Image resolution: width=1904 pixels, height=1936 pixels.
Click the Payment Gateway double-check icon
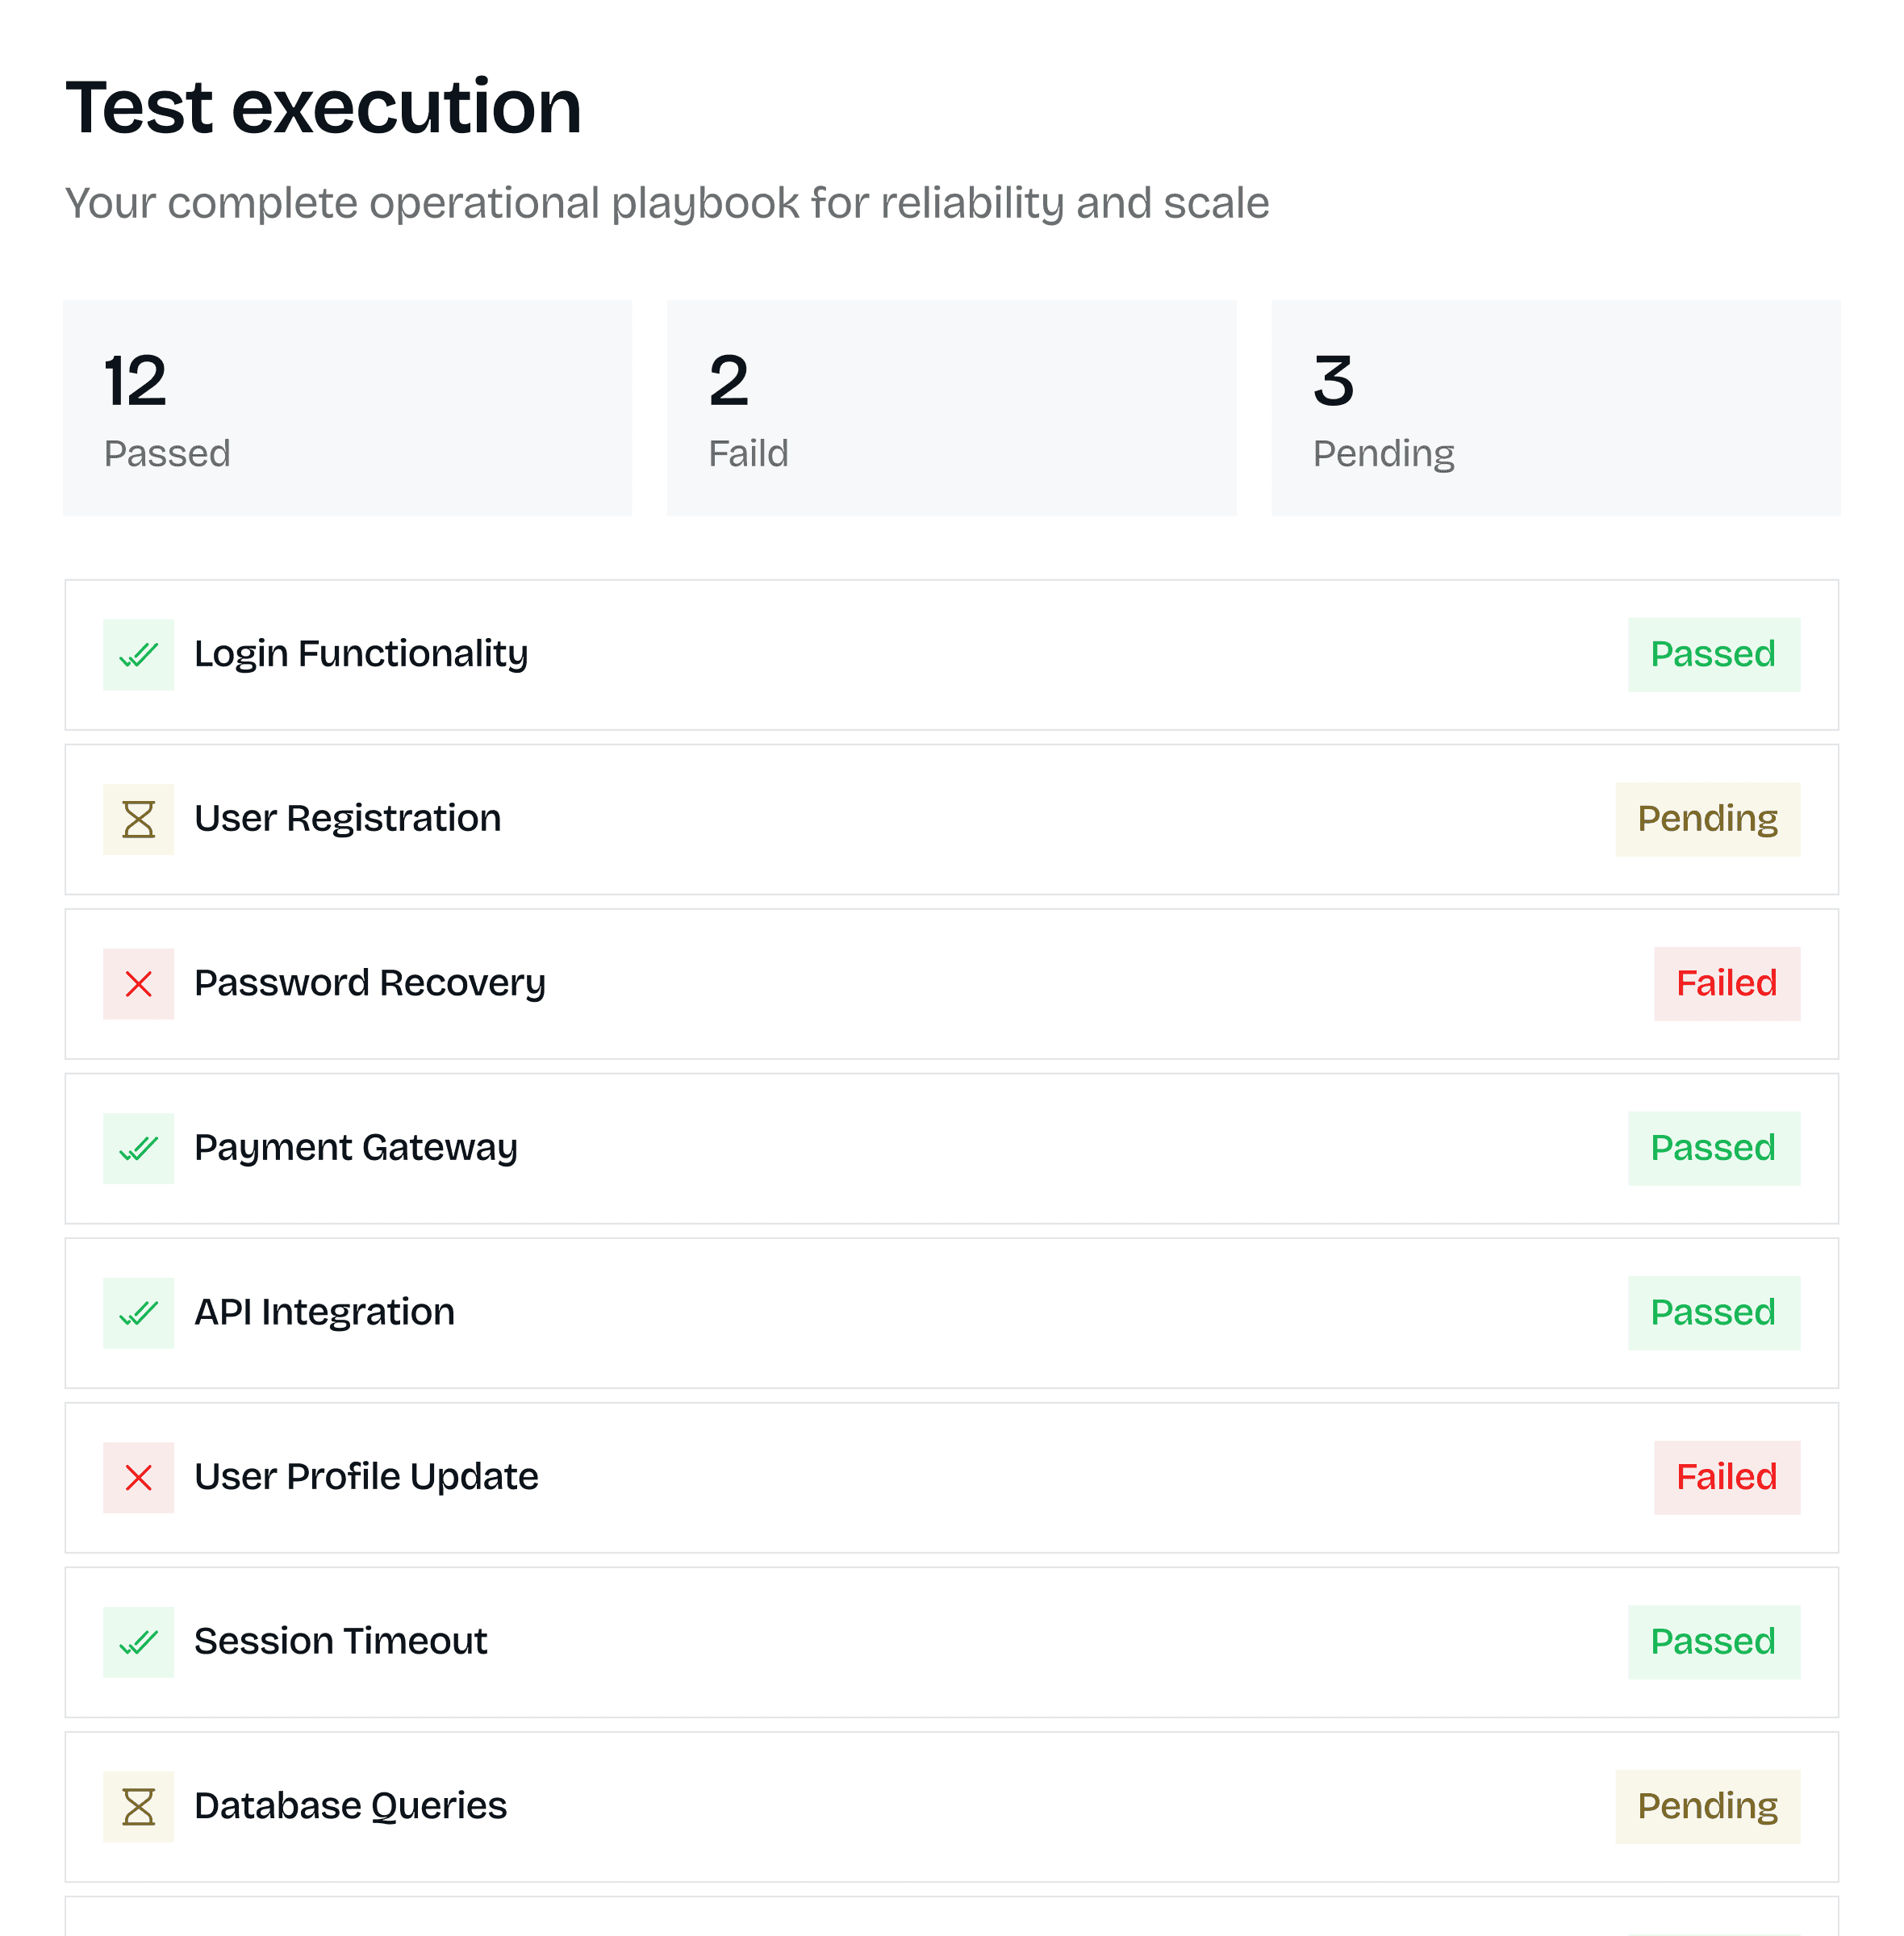point(138,1148)
